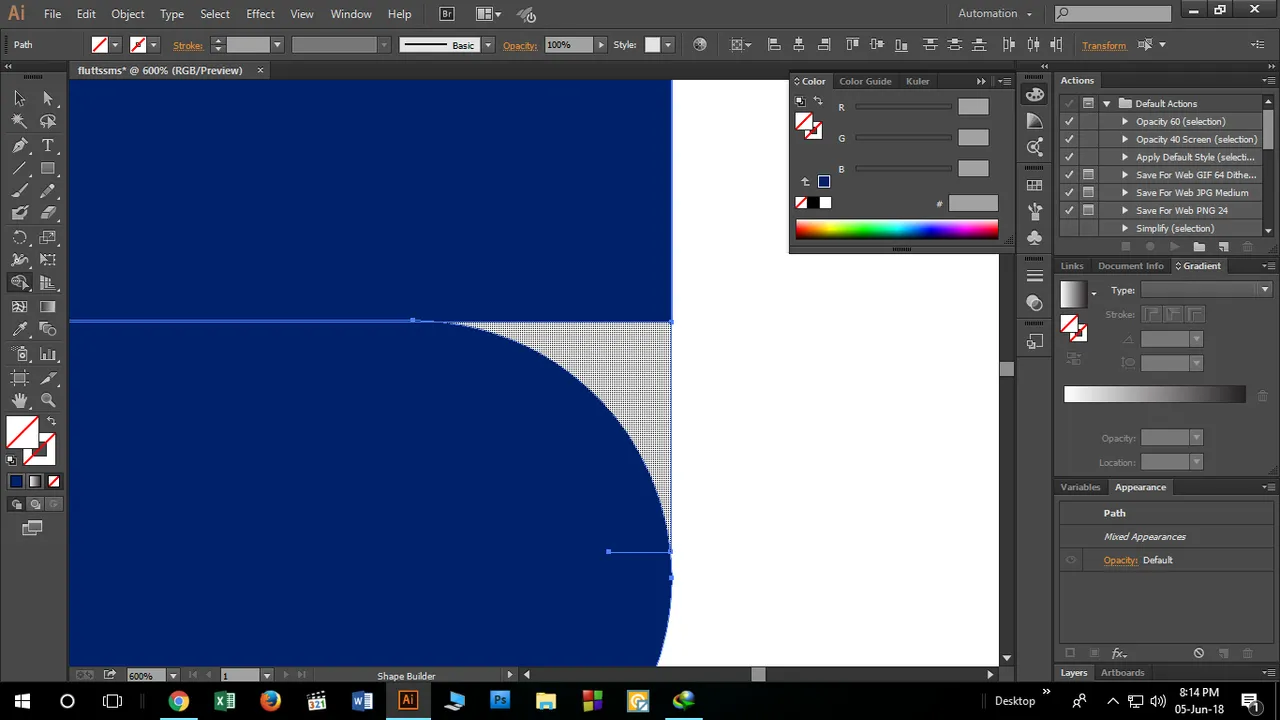Toggle checkmark for Opacity 40 Screen action
Viewport: 1280px width, 720px height.
[x=1070, y=140]
